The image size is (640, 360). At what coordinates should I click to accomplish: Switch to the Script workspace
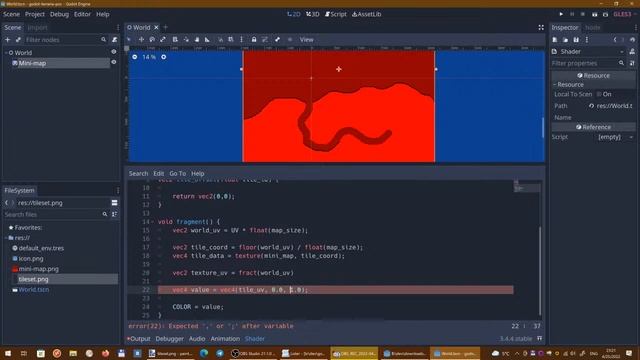pyautogui.click(x=336, y=14)
